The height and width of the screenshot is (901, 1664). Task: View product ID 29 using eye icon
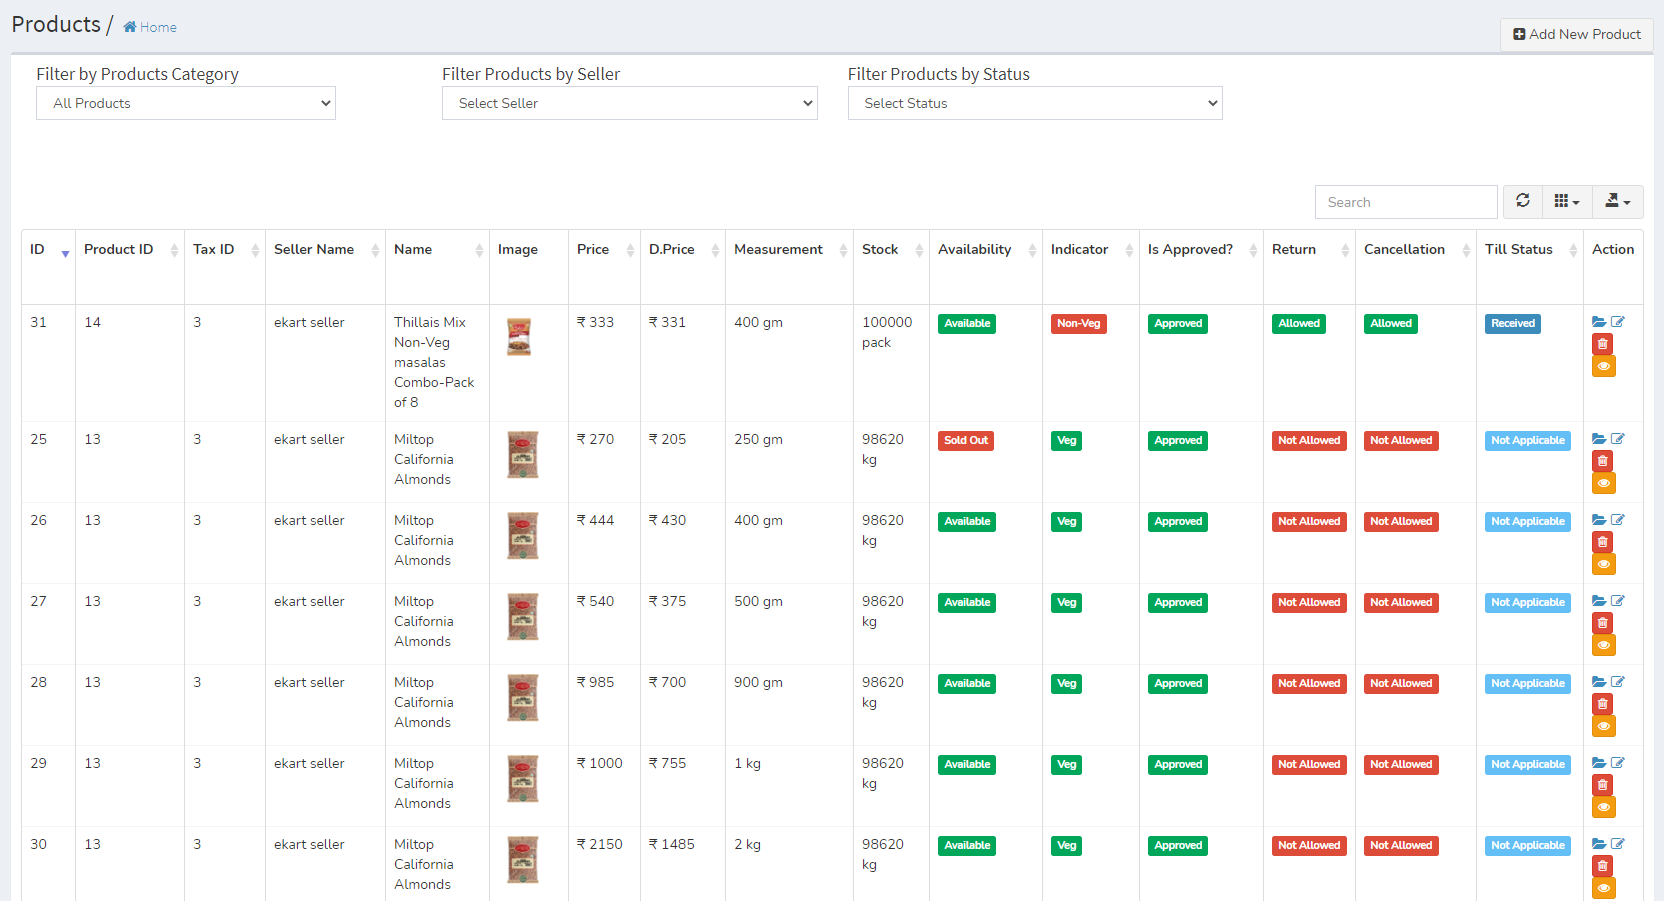pyautogui.click(x=1604, y=807)
